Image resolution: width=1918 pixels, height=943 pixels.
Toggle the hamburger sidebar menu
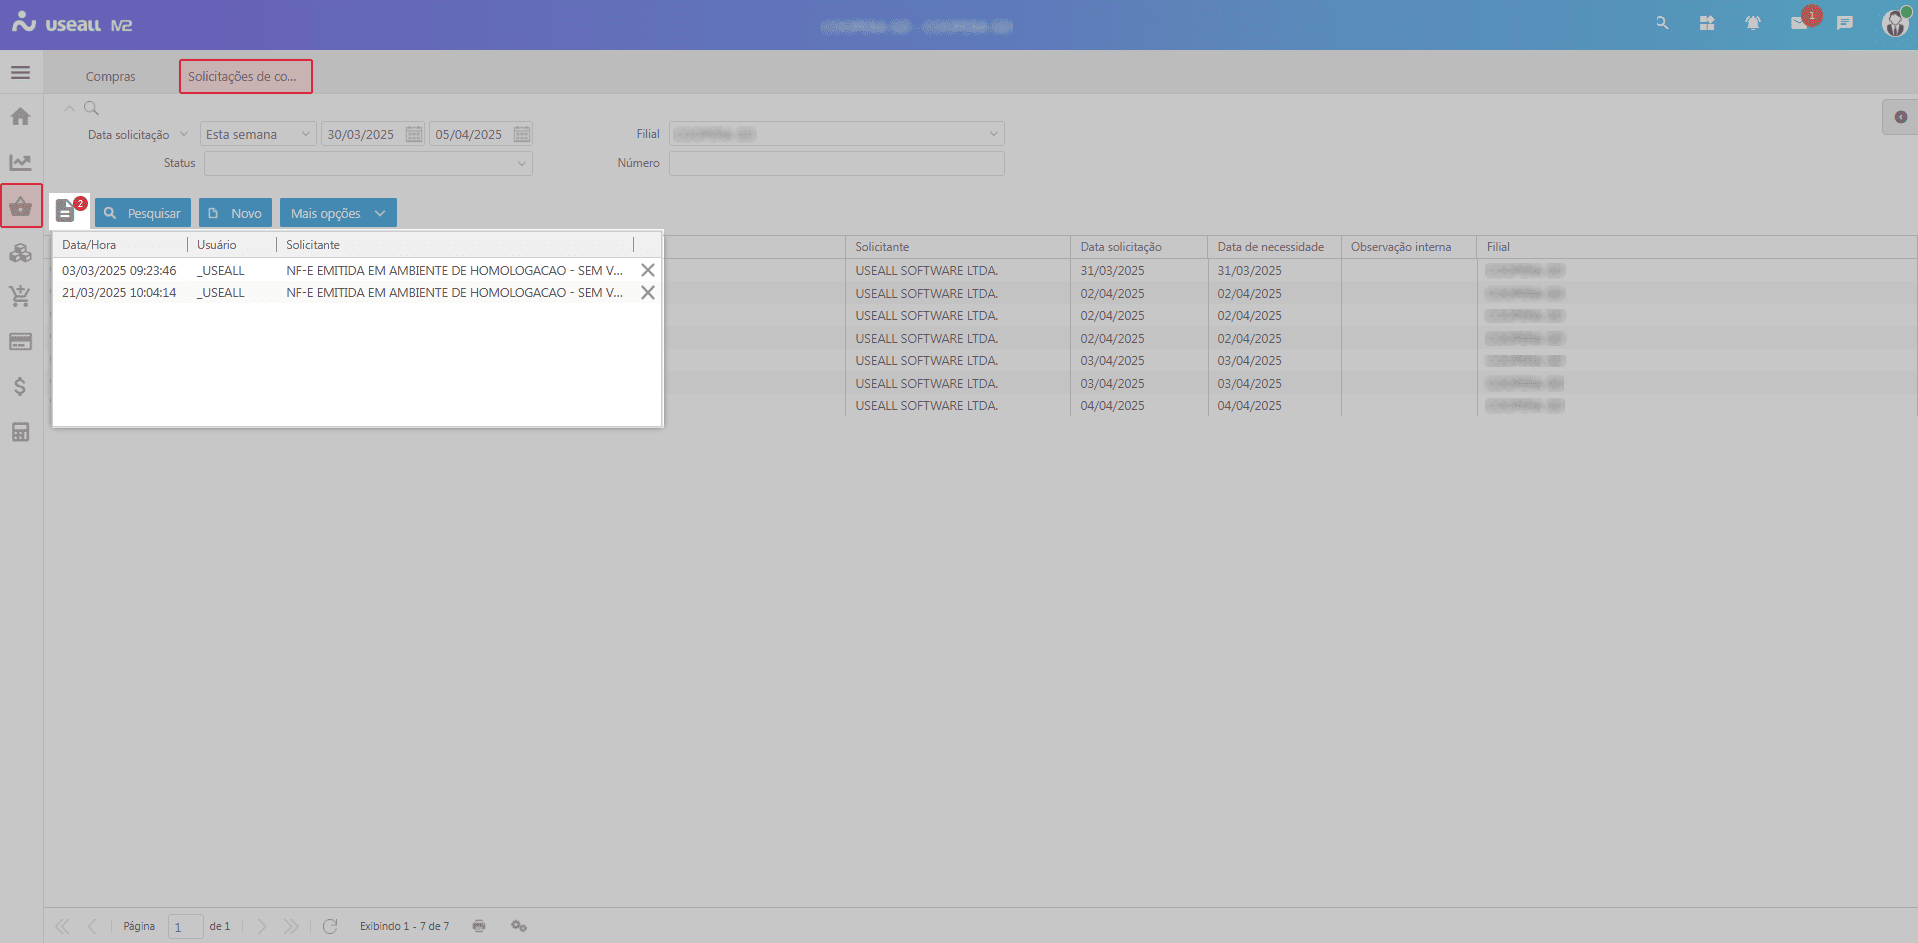click(20, 73)
